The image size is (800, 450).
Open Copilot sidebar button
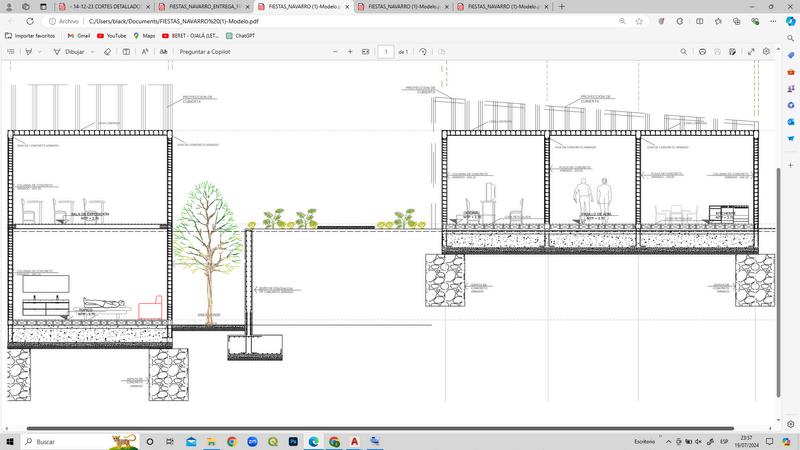pyautogui.click(x=791, y=21)
